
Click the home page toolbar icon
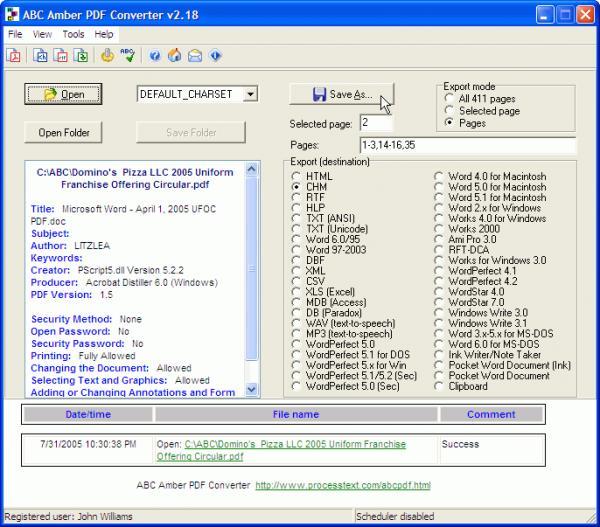click(175, 56)
